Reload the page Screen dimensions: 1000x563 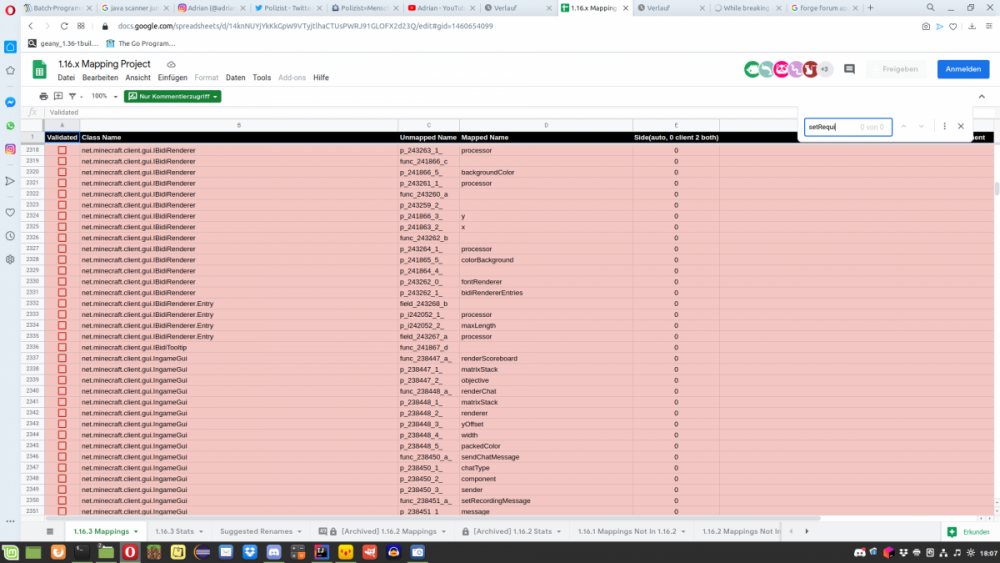[64, 26]
